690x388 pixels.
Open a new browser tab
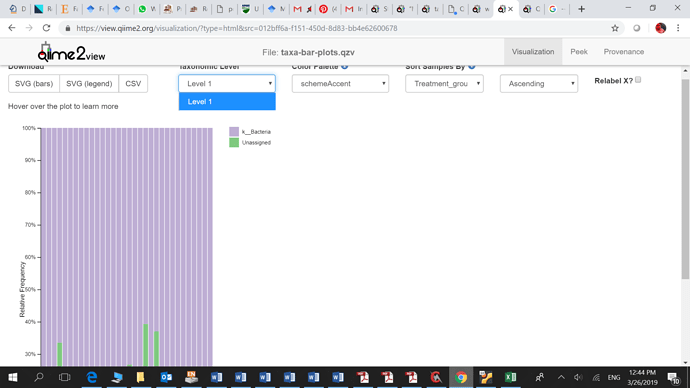click(581, 9)
